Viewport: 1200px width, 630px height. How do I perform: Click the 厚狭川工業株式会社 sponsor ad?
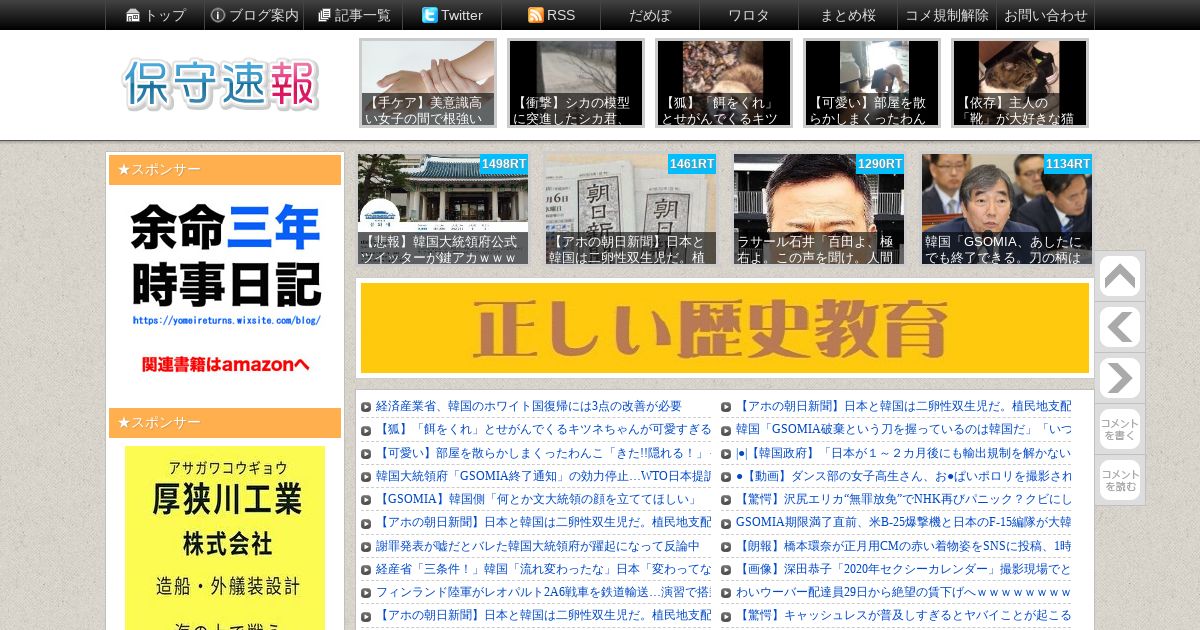225,538
